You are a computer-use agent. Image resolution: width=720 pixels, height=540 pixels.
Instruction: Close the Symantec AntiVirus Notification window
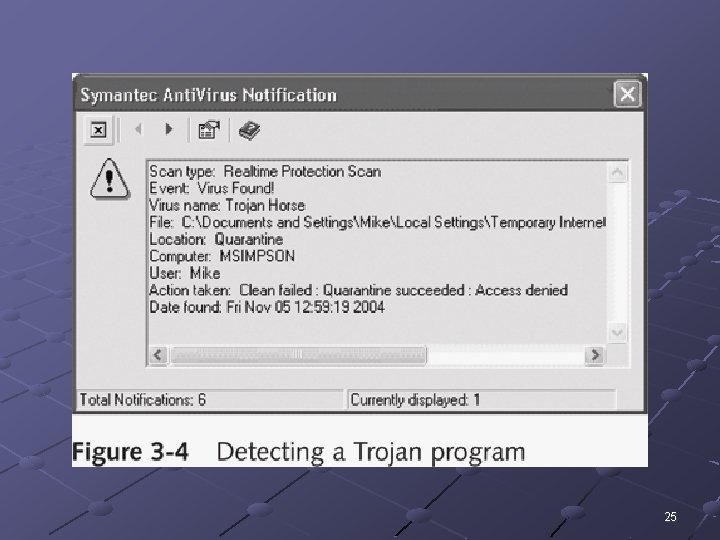click(x=627, y=94)
